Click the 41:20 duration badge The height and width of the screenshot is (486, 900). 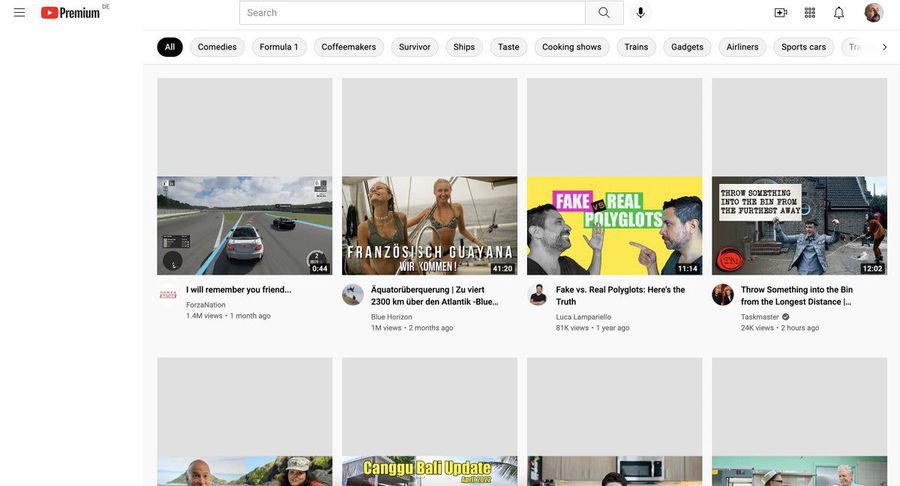502,269
